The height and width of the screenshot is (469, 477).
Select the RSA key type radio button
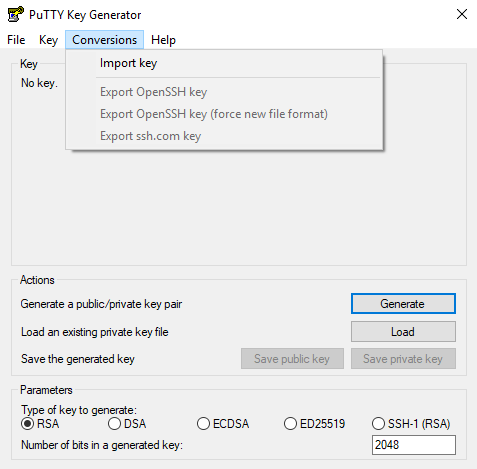[x=27, y=424]
